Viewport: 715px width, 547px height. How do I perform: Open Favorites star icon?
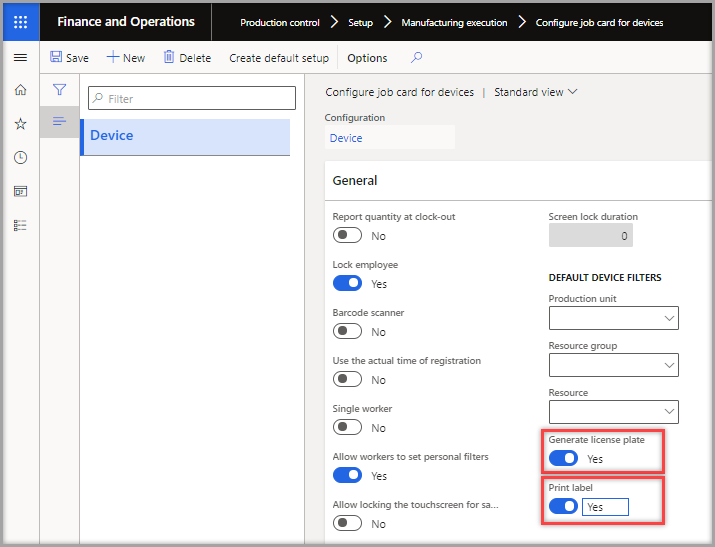tap(21, 124)
